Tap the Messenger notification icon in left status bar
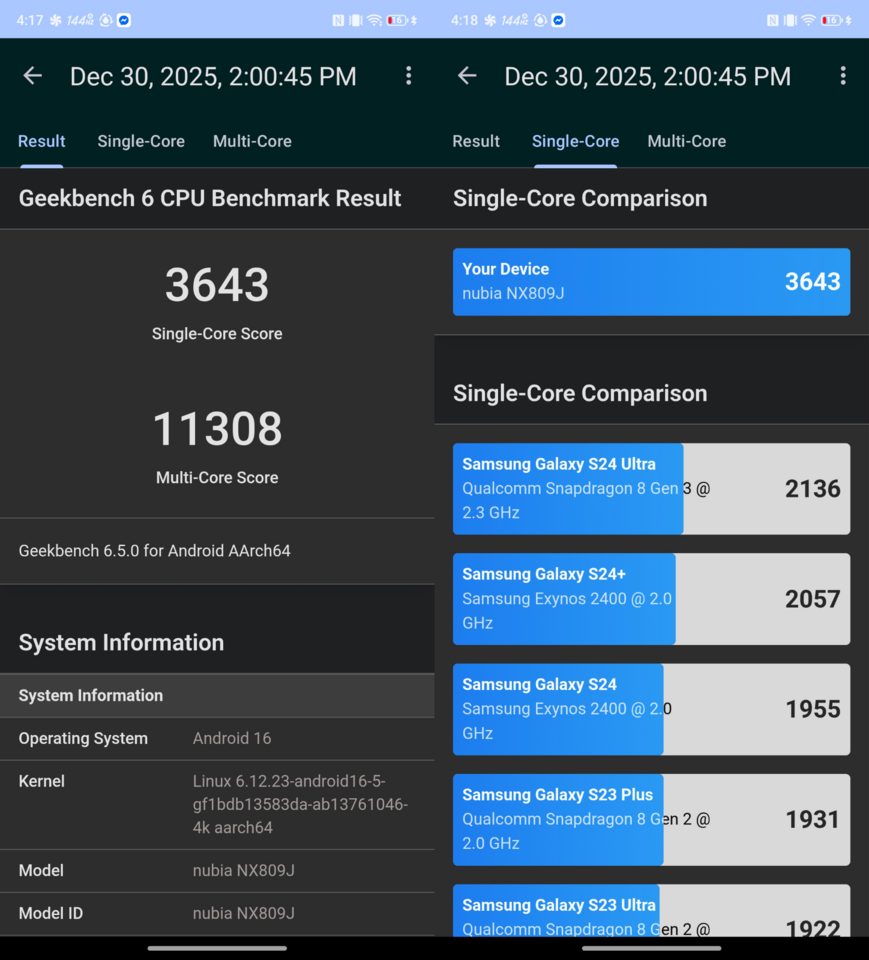869x960 pixels. coord(124,20)
